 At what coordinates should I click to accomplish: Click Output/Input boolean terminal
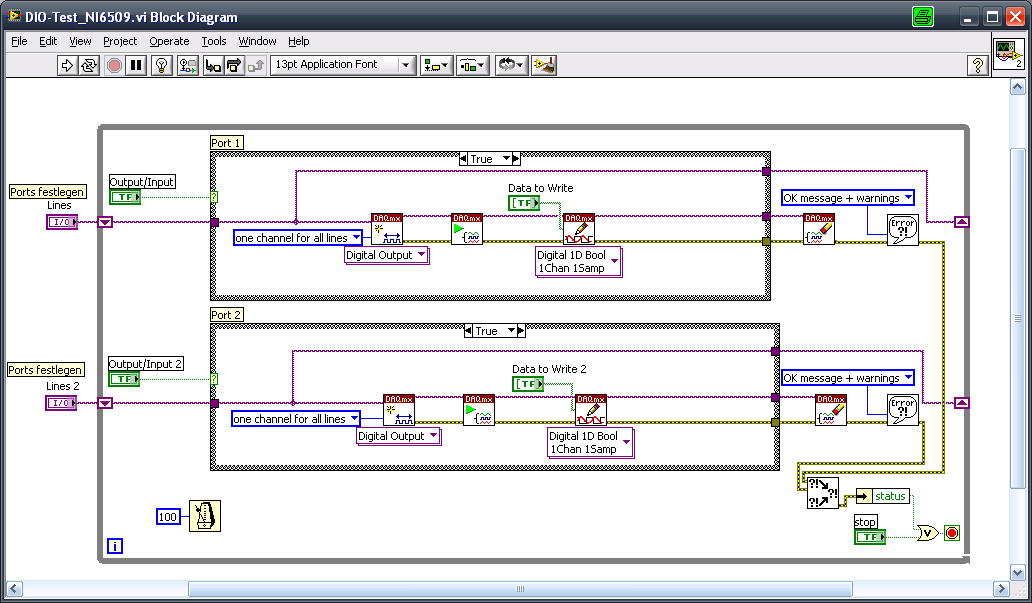pos(125,196)
